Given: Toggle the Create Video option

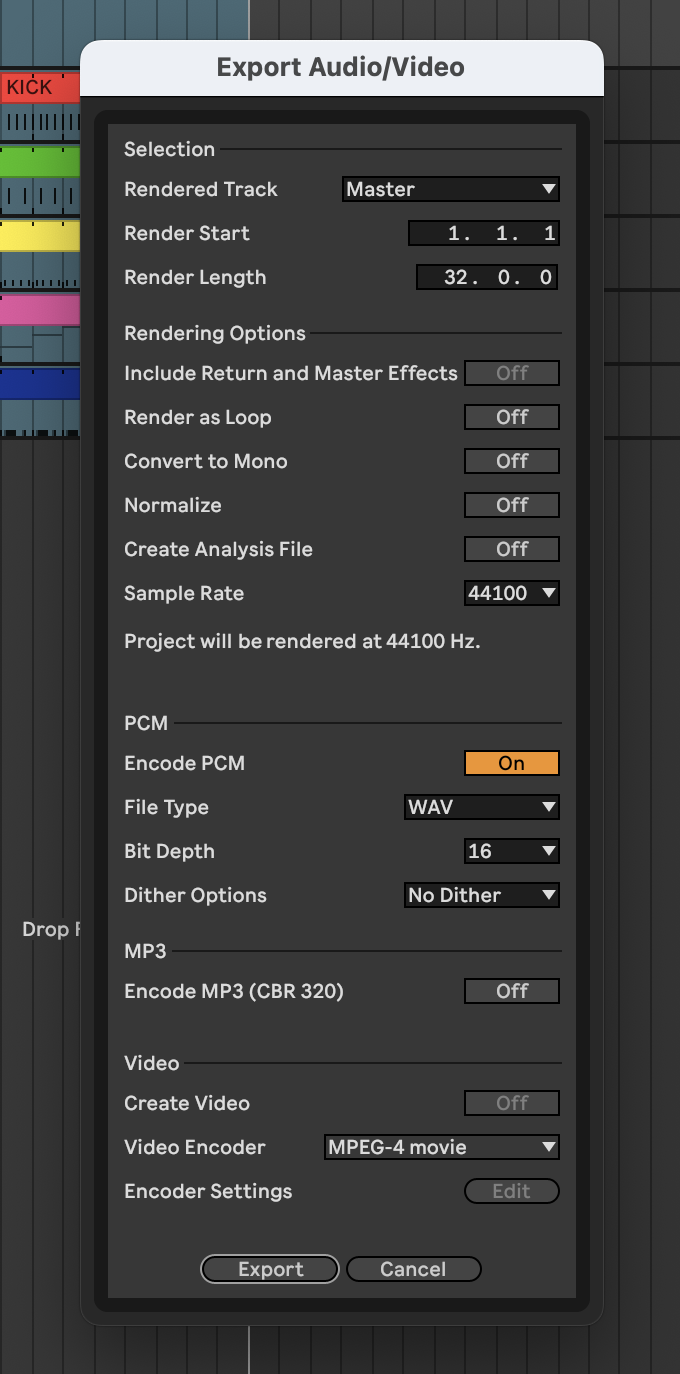Looking at the screenshot, I should pos(511,1103).
